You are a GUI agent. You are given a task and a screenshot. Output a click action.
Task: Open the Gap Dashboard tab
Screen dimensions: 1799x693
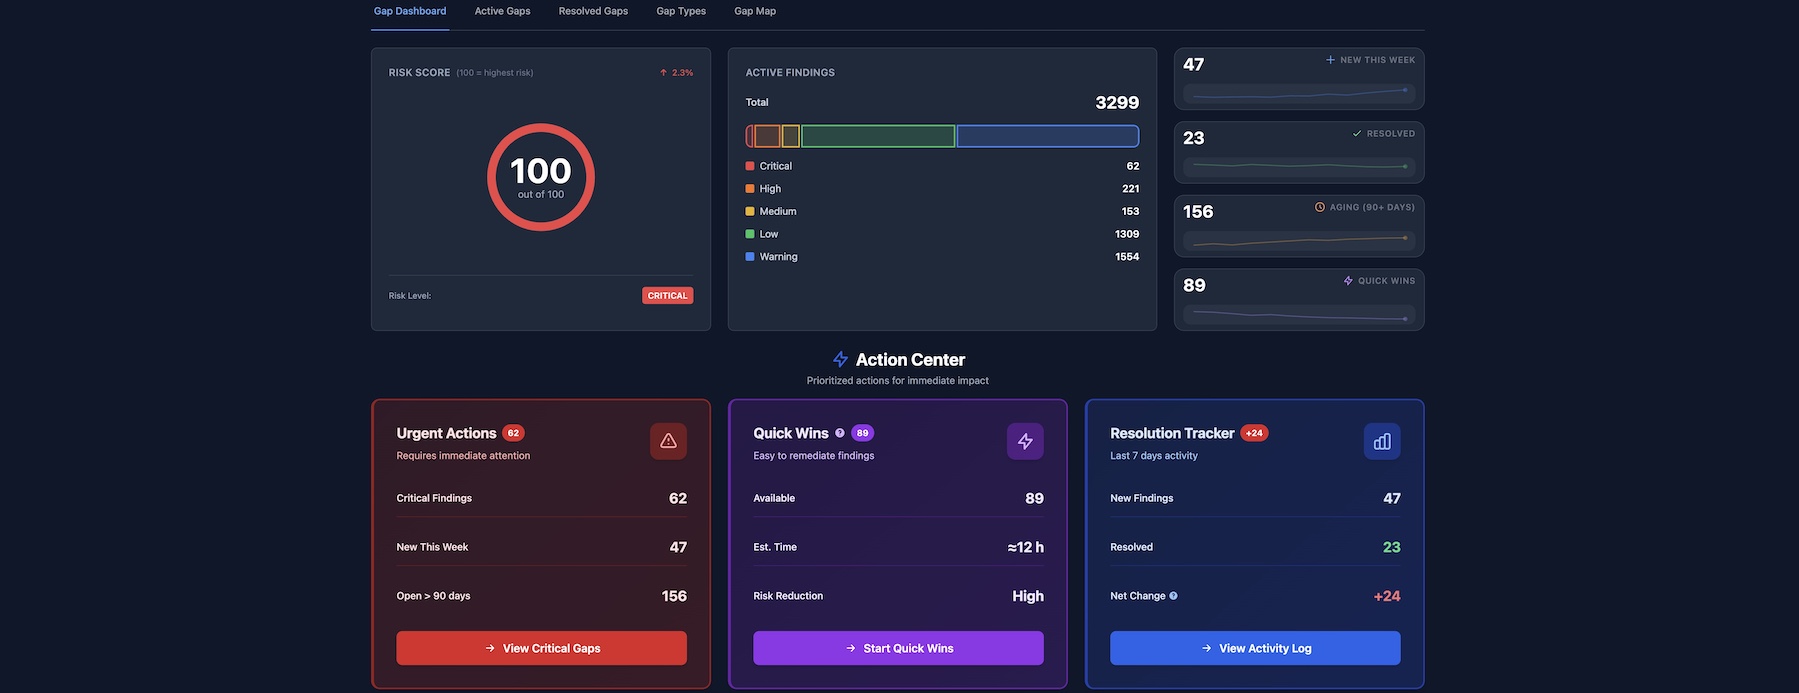(410, 11)
